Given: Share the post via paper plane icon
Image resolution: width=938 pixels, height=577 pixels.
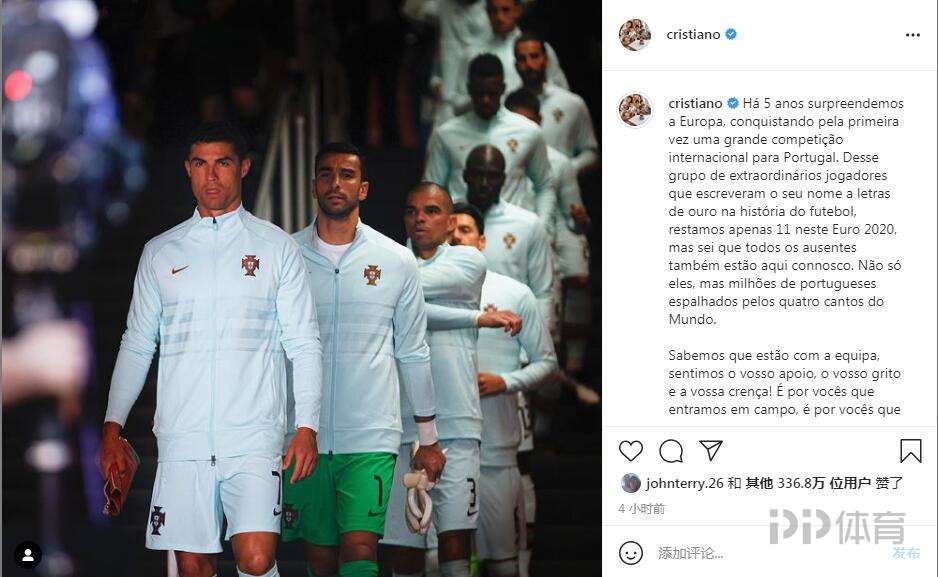Looking at the screenshot, I should tap(711, 450).
